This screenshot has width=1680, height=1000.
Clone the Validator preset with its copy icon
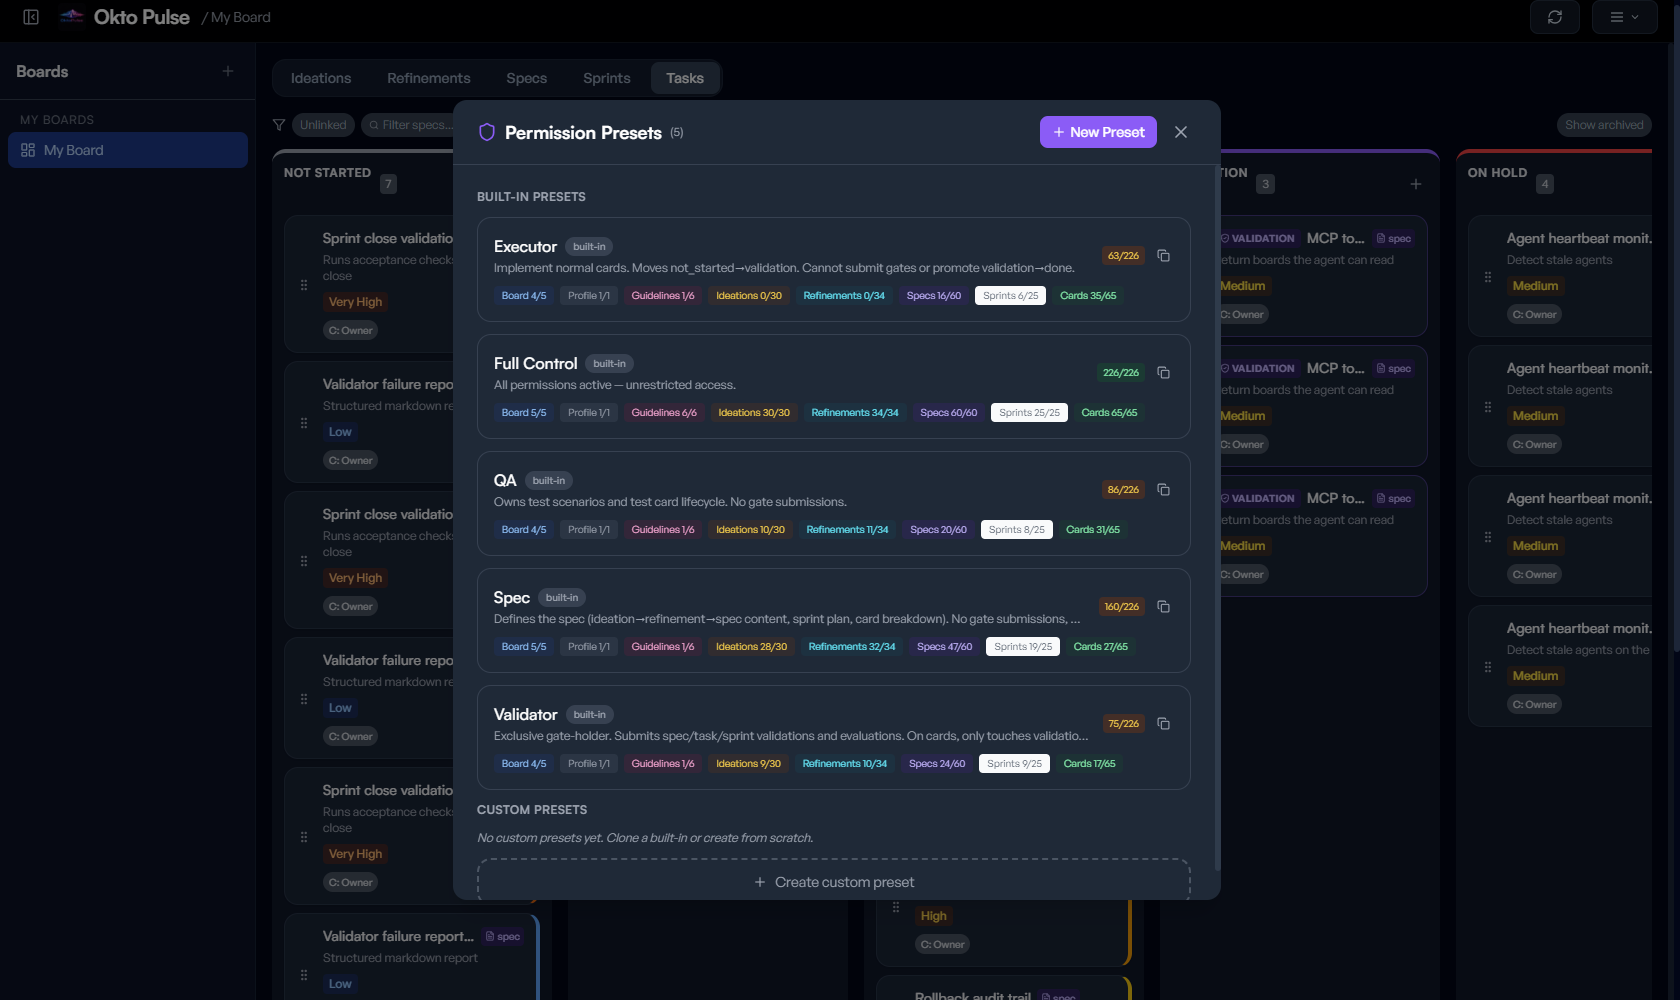click(1163, 723)
